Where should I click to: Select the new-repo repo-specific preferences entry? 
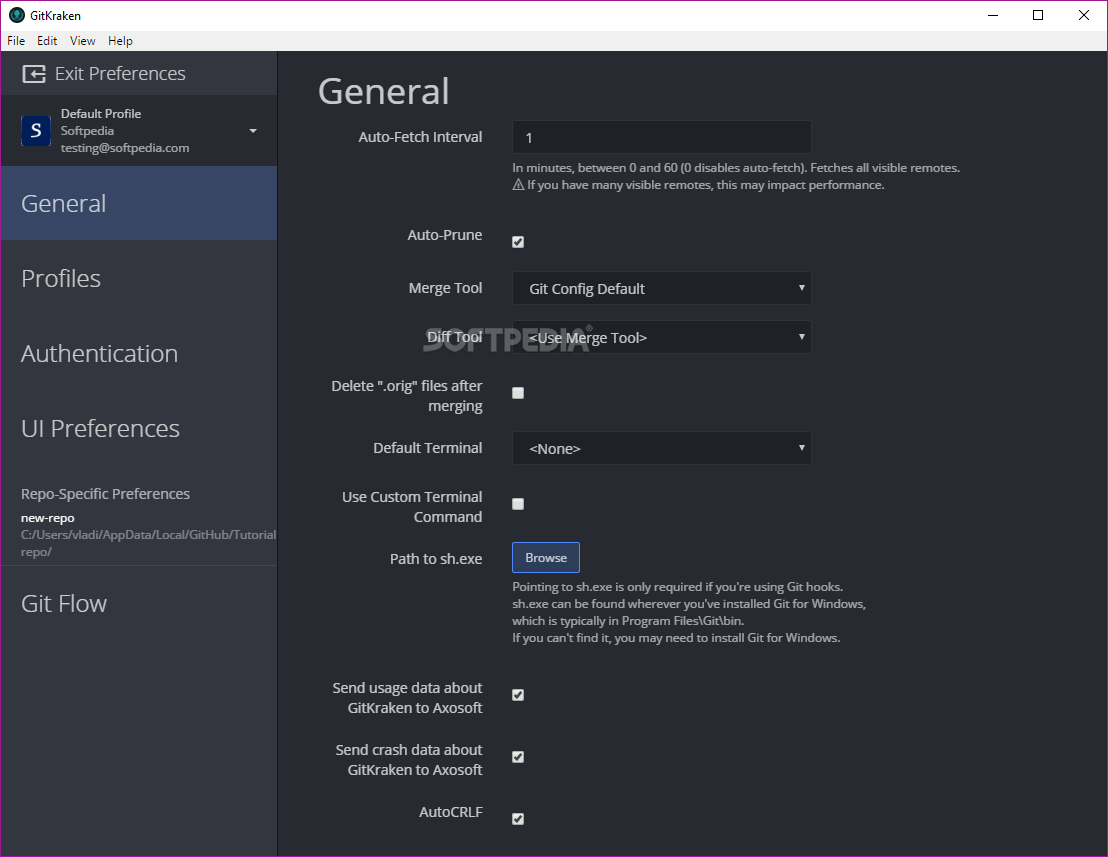click(47, 517)
